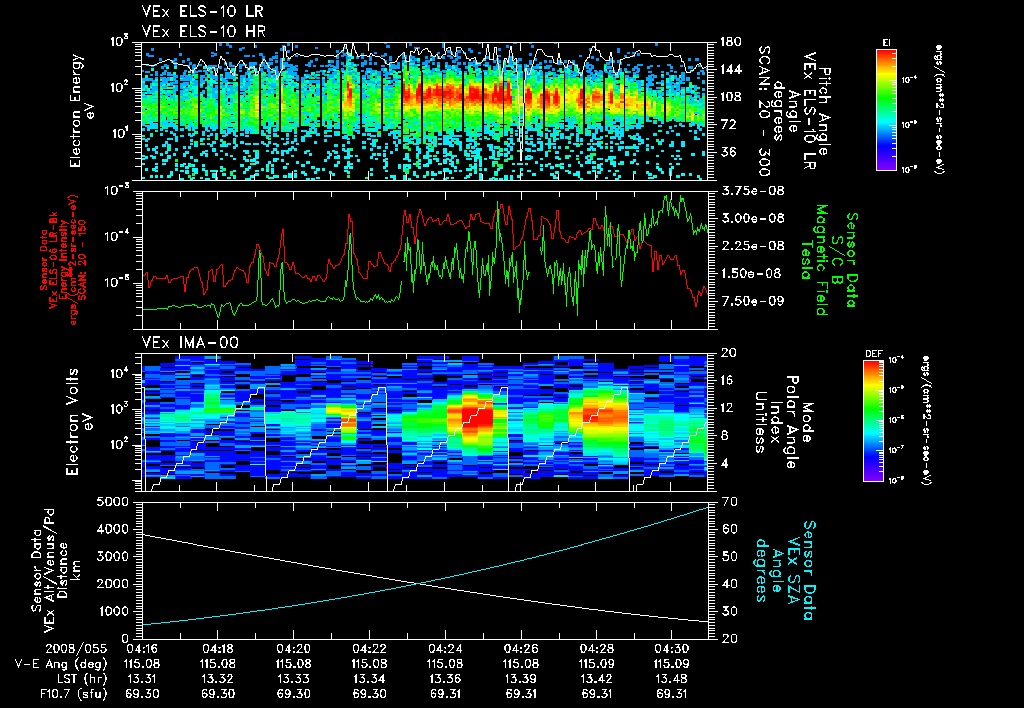The height and width of the screenshot is (708, 1024).
Task: Click the "Electron Energy eV" axis label
Action: click(x=82, y=111)
